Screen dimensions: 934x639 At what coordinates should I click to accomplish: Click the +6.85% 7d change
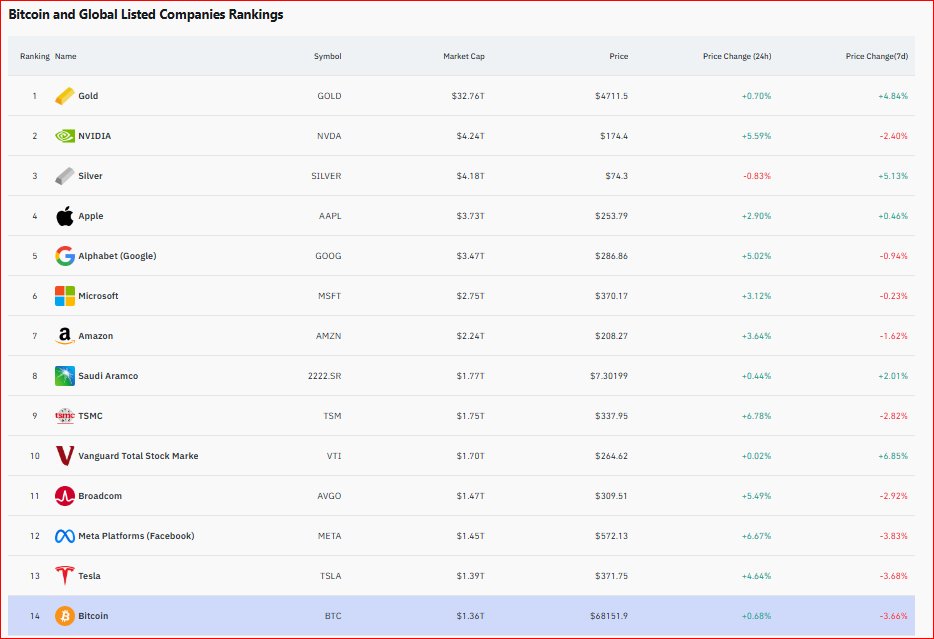pyautogui.click(x=893, y=456)
